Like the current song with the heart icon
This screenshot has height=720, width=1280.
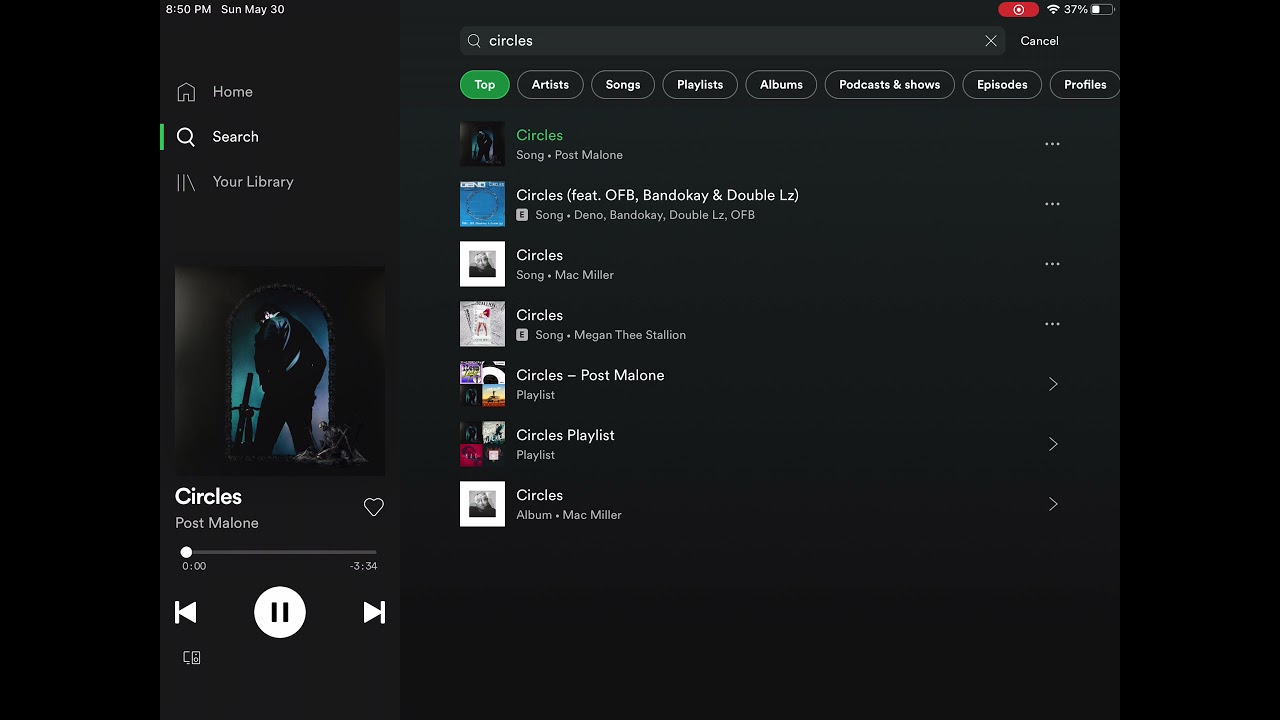click(374, 508)
